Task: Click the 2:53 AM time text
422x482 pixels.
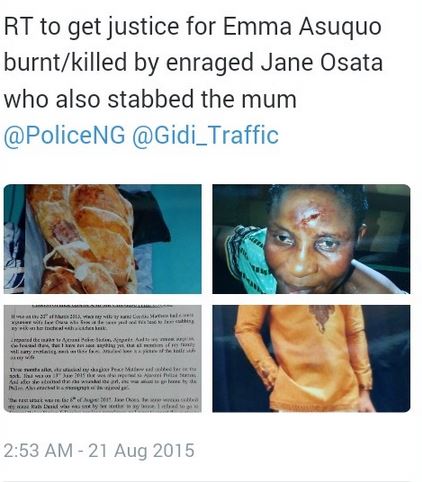Action: pyautogui.click(x=38, y=451)
